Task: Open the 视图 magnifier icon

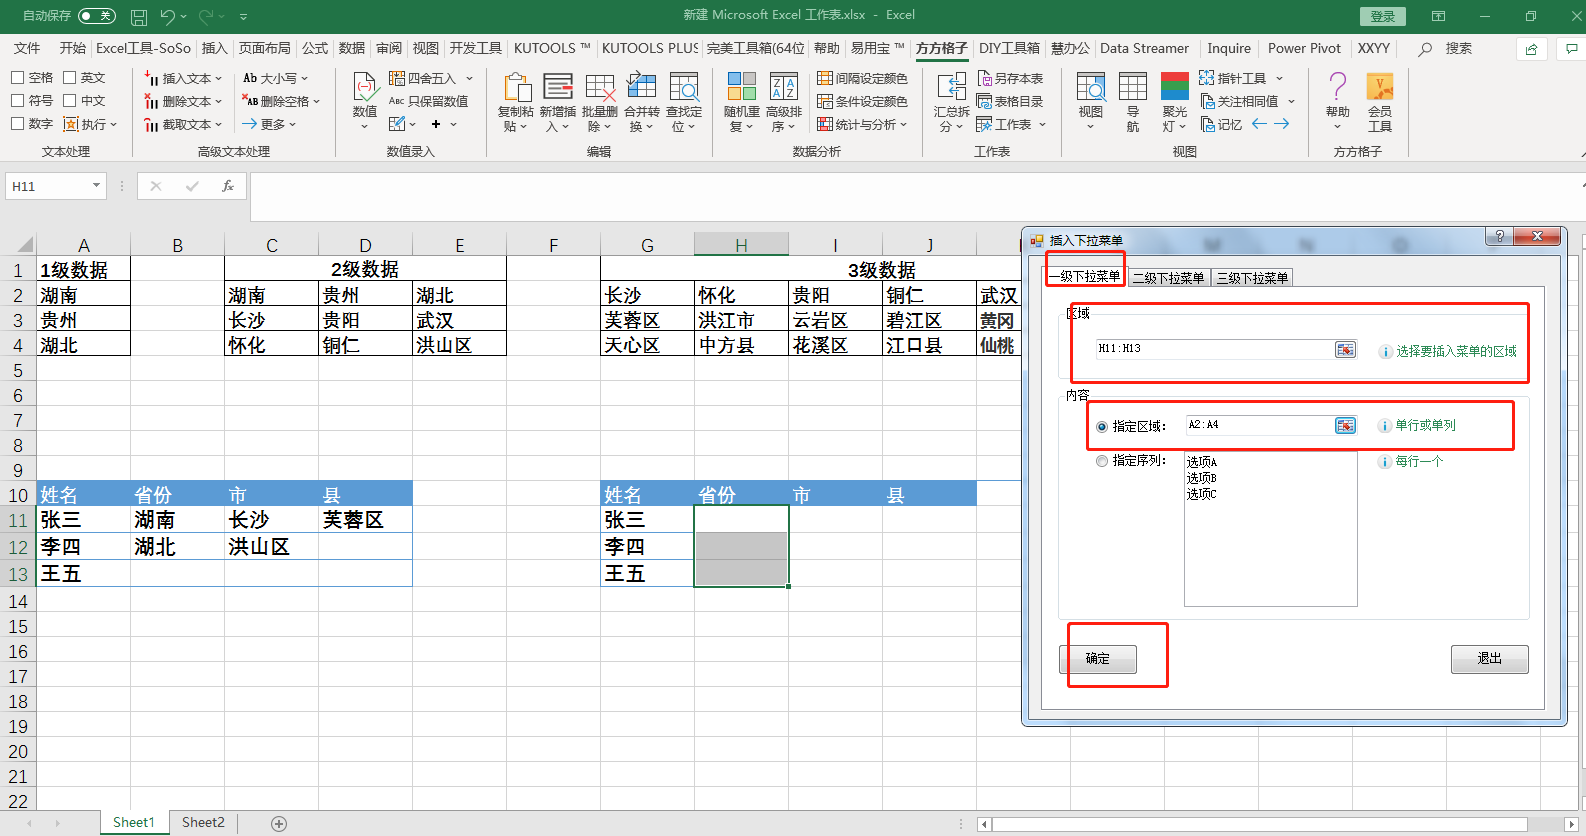Action: point(1091,87)
